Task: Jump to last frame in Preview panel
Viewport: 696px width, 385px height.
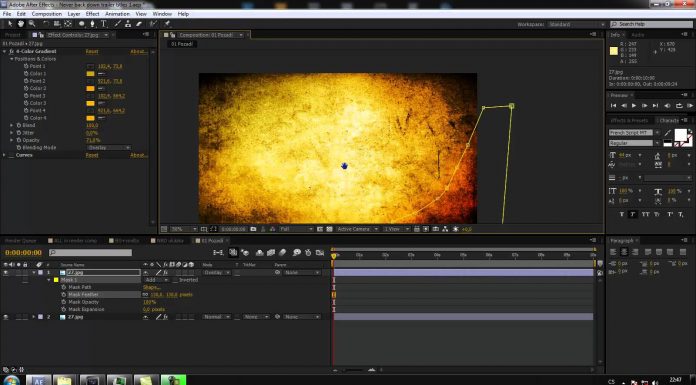Action: point(655,106)
